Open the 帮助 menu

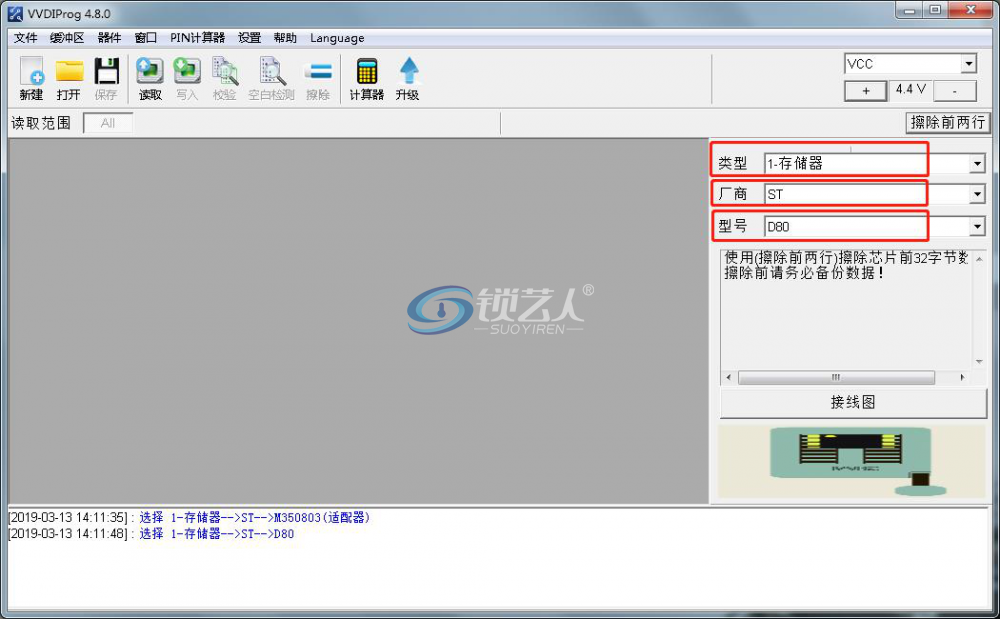click(x=285, y=38)
